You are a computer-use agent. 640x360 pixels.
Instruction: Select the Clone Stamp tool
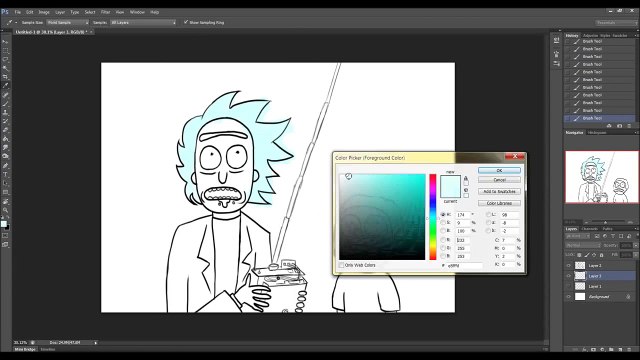point(5,112)
